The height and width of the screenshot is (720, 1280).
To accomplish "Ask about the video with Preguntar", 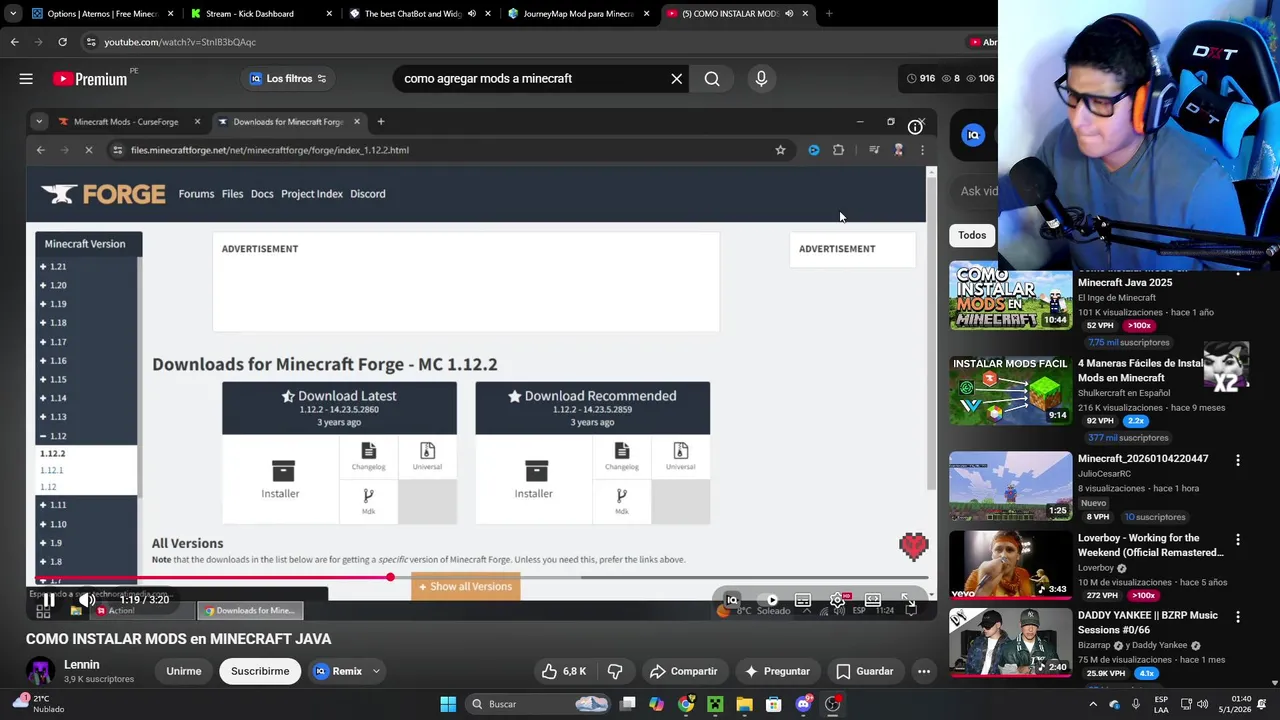I will point(777,671).
